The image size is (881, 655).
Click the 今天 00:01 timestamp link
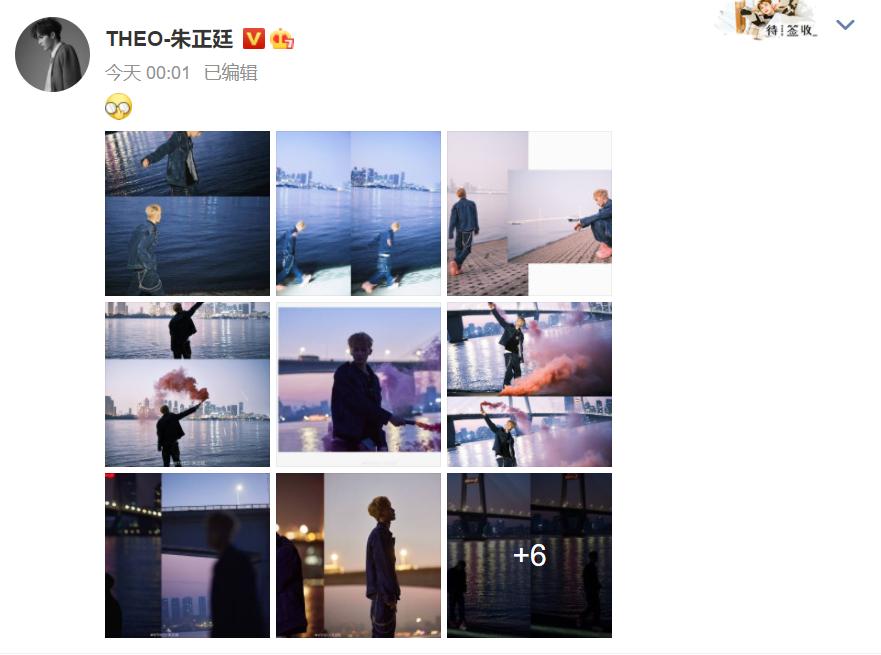pos(148,72)
